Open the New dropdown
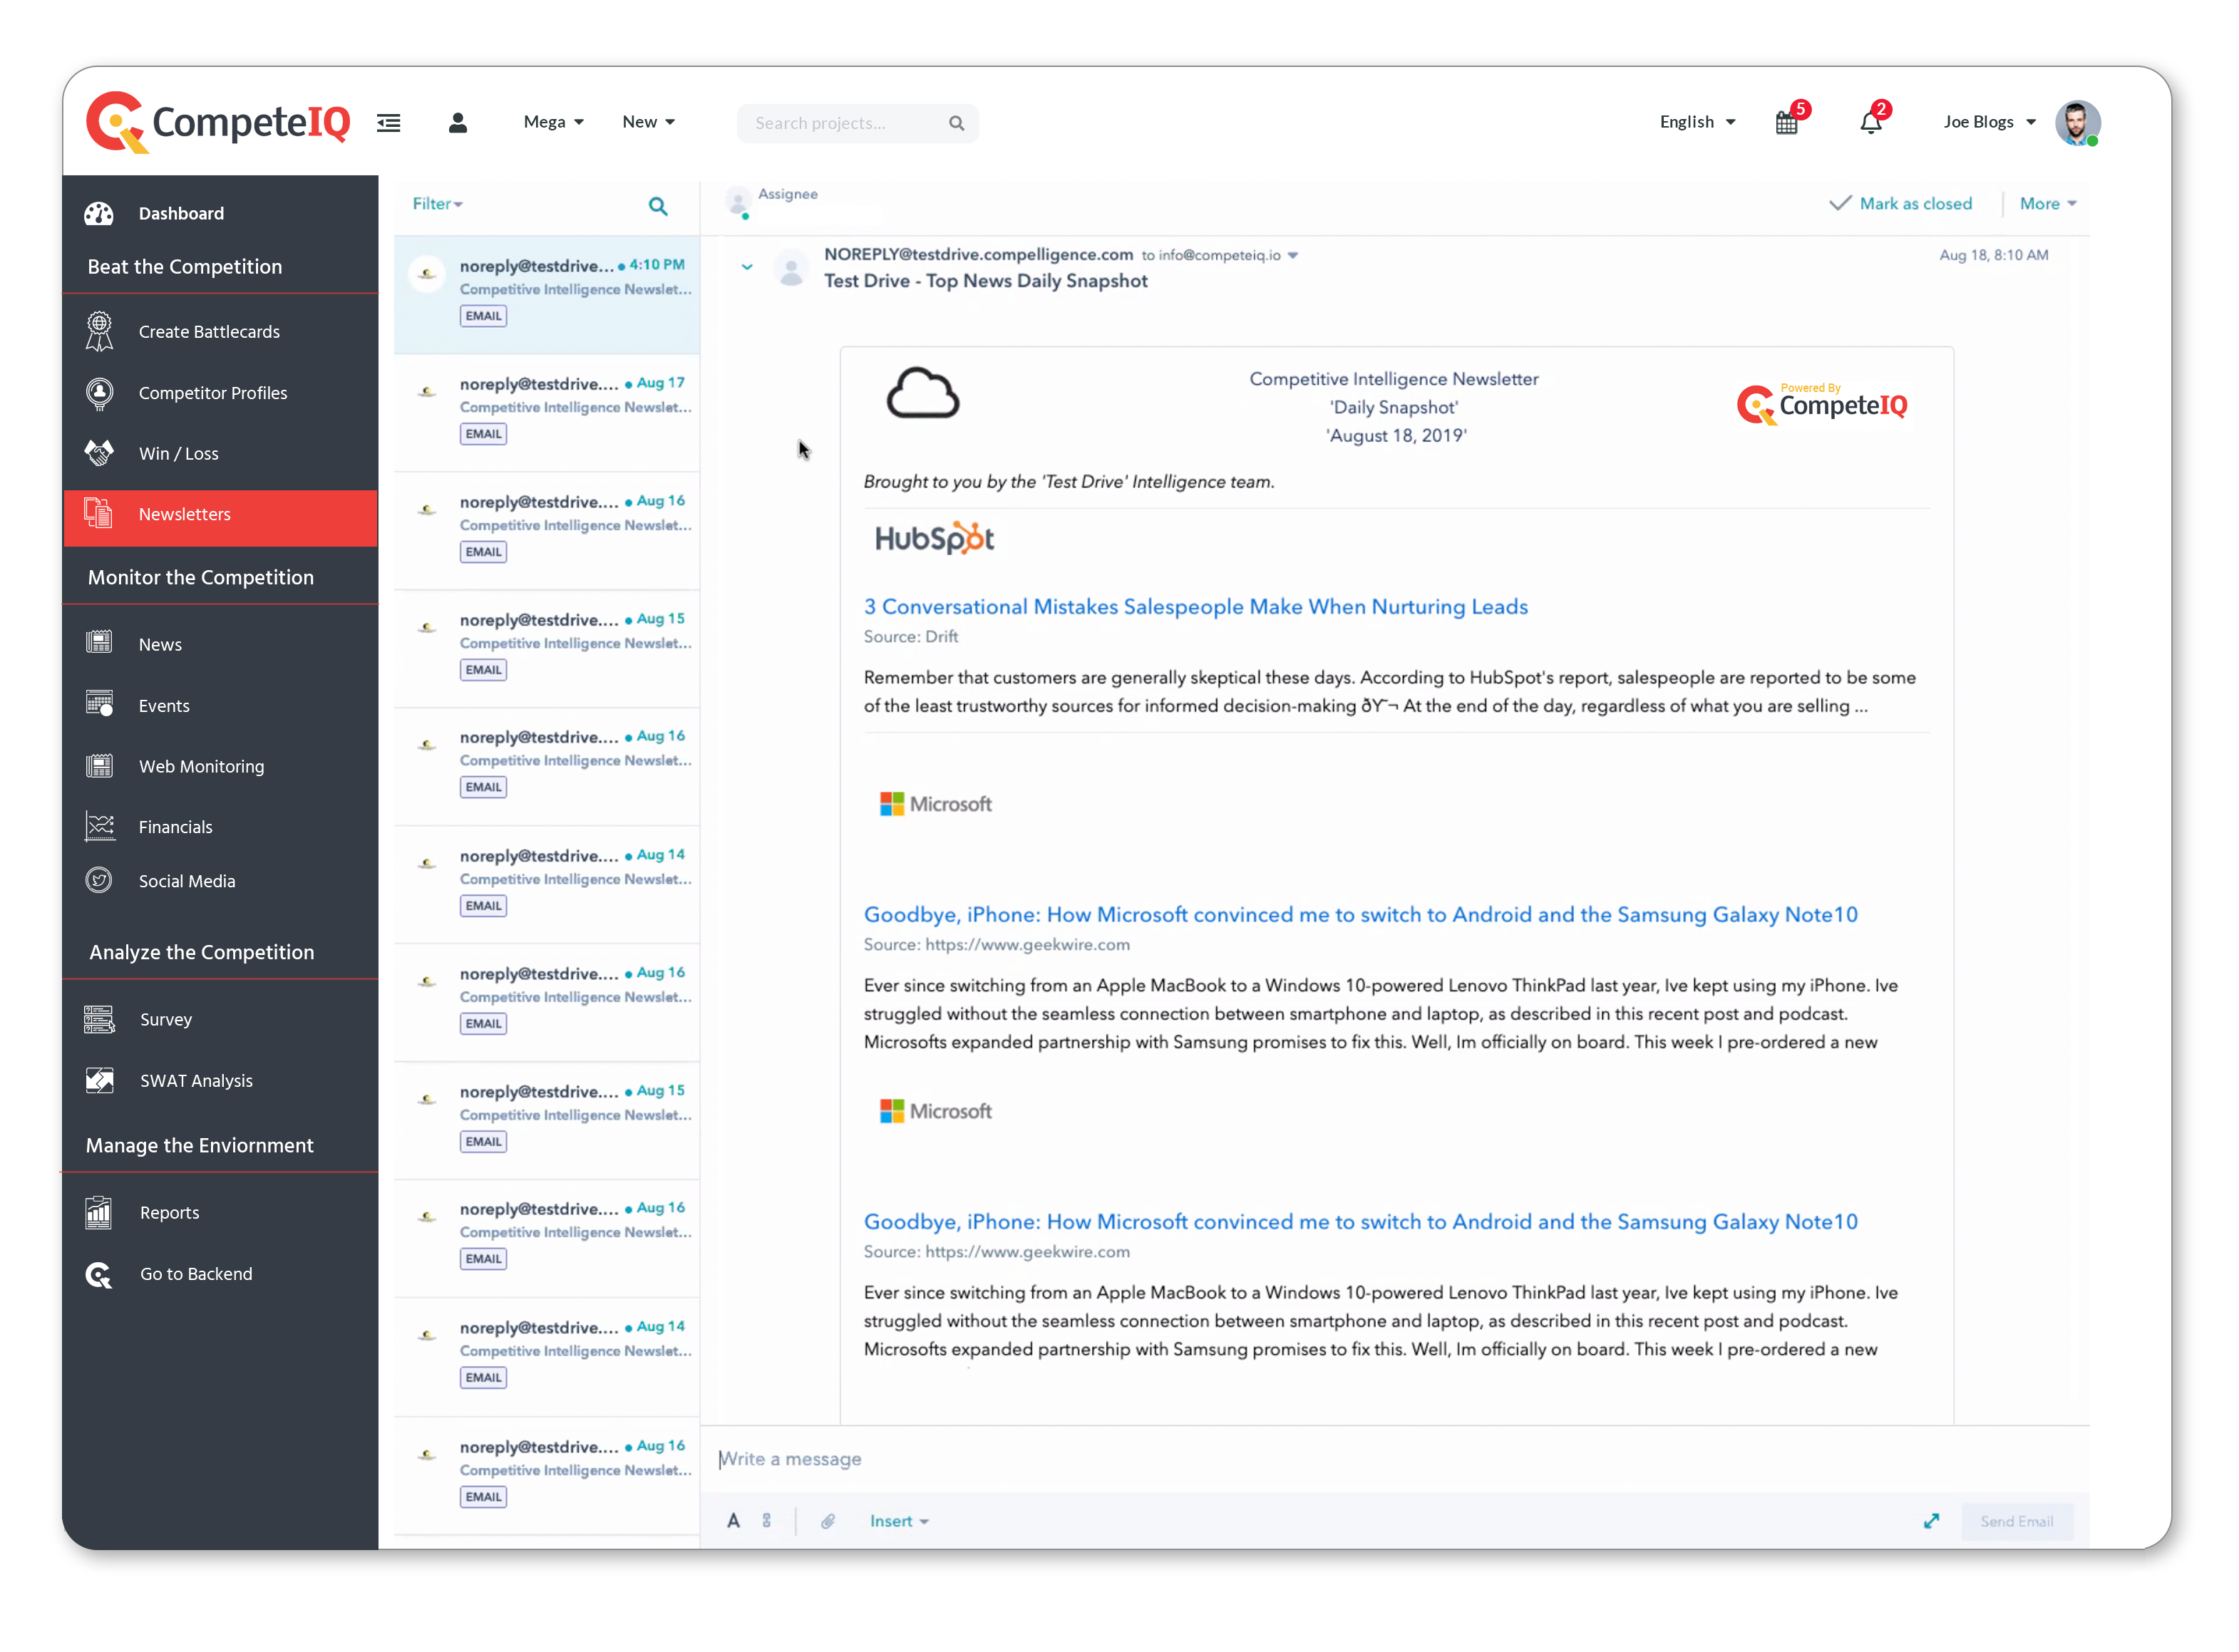The image size is (2239, 1652). pyautogui.click(x=648, y=122)
